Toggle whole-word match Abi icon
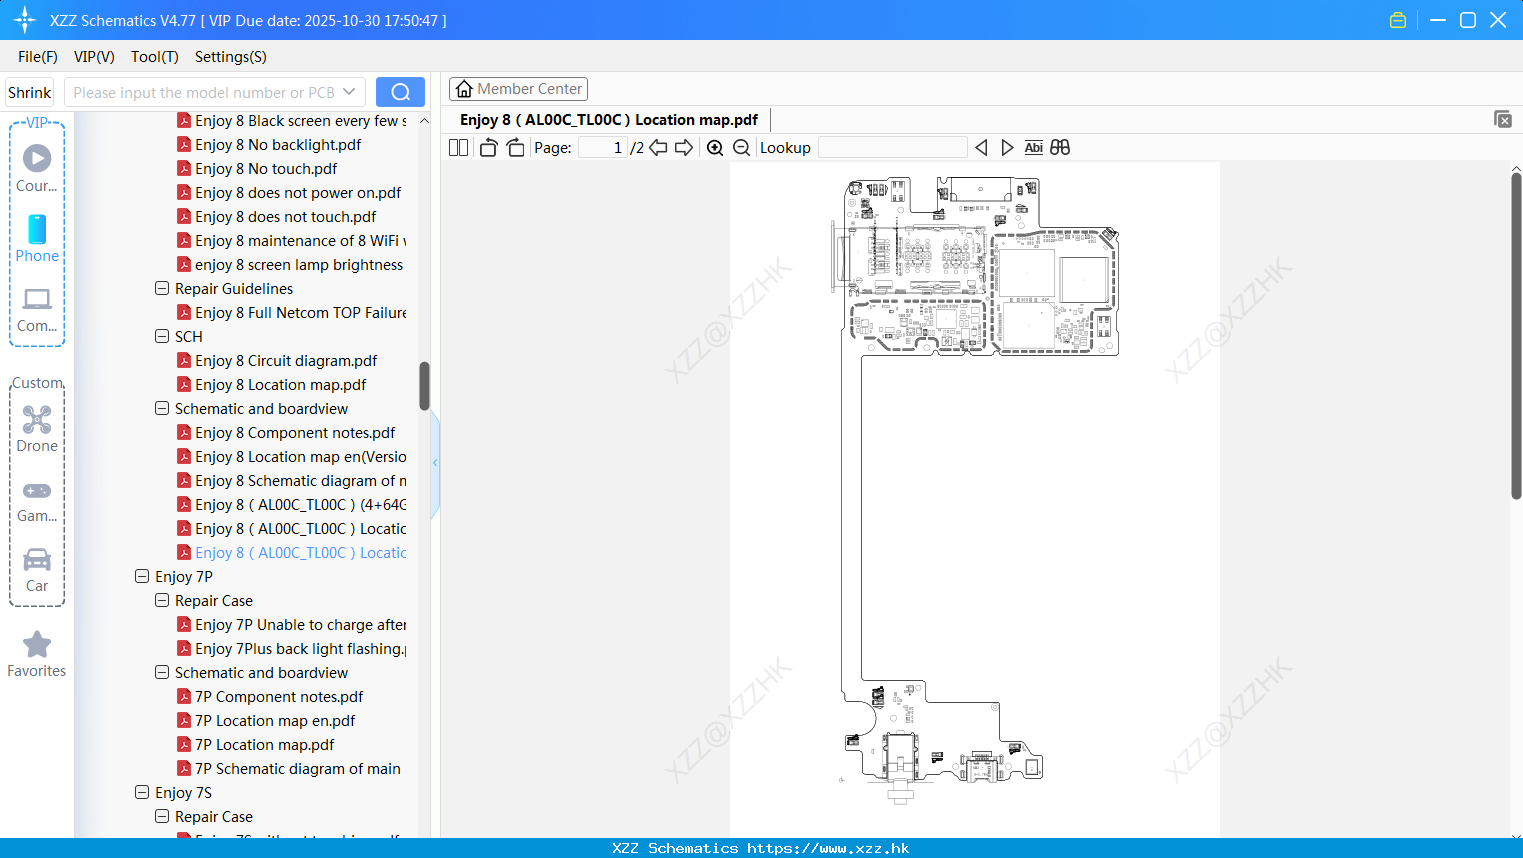This screenshot has width=1523, height=858. click(x=1033, y=147)
